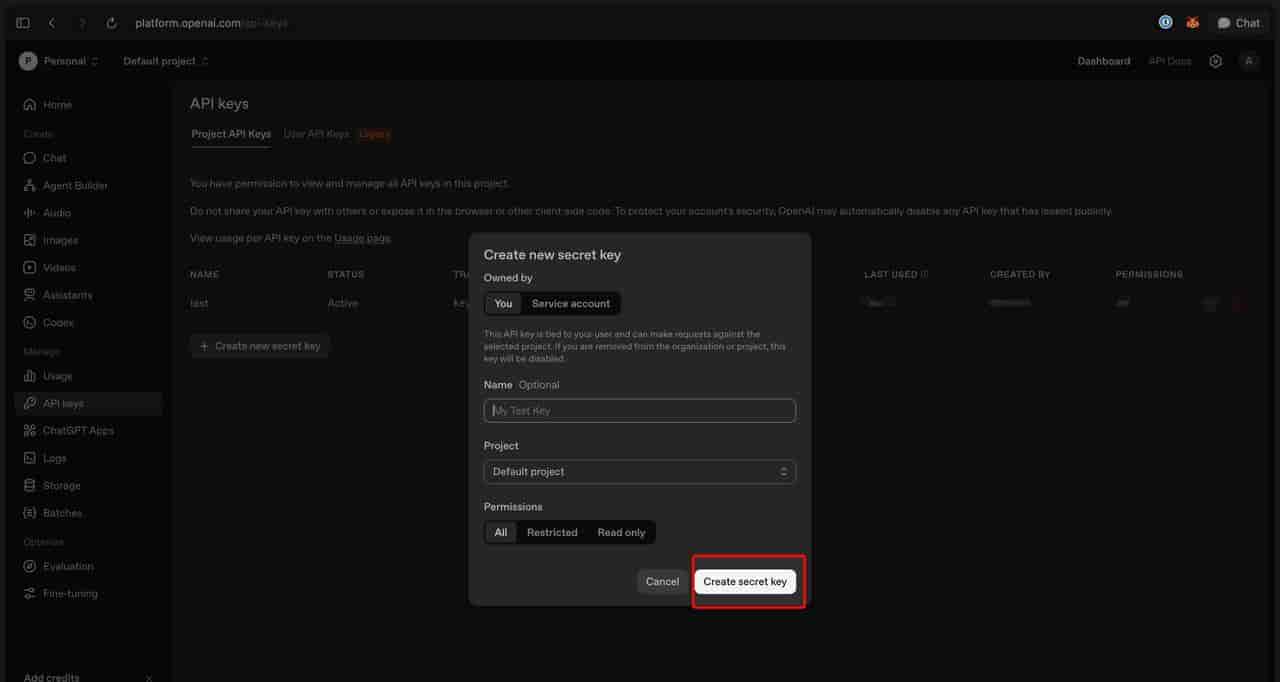
Task: Set key owner to You
Action: 503,303
